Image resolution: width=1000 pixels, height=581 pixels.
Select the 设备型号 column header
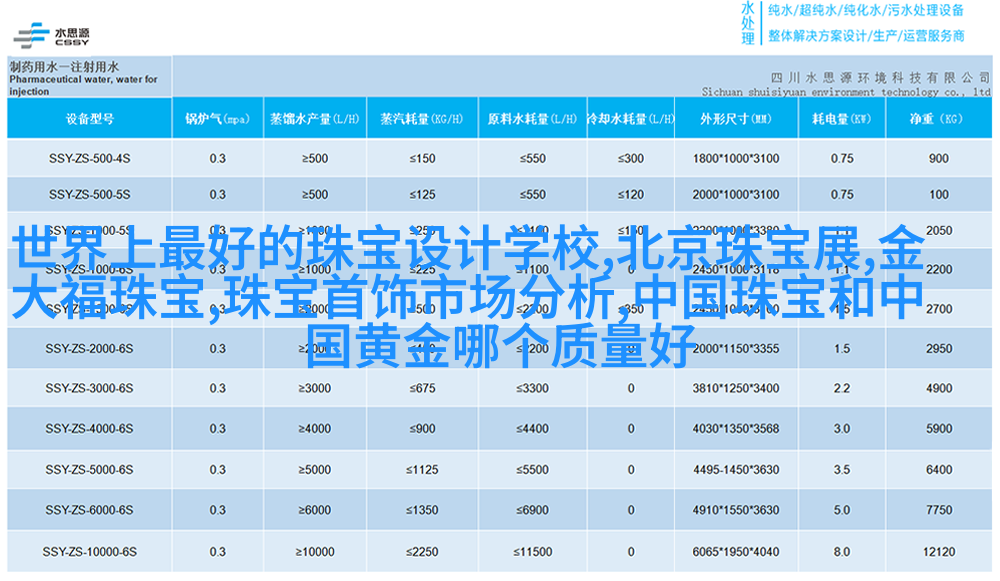(90, 119)
